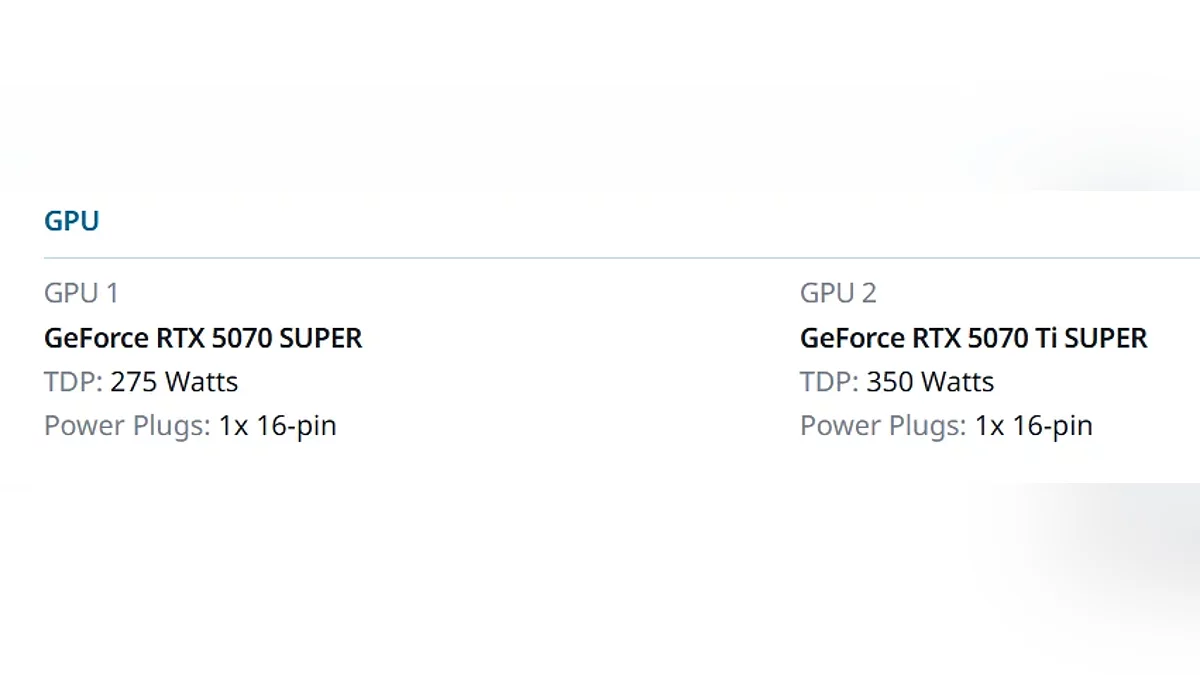Click the GPU 1 label
This screenshot has width=1200, height=675.
pos(81,293)
